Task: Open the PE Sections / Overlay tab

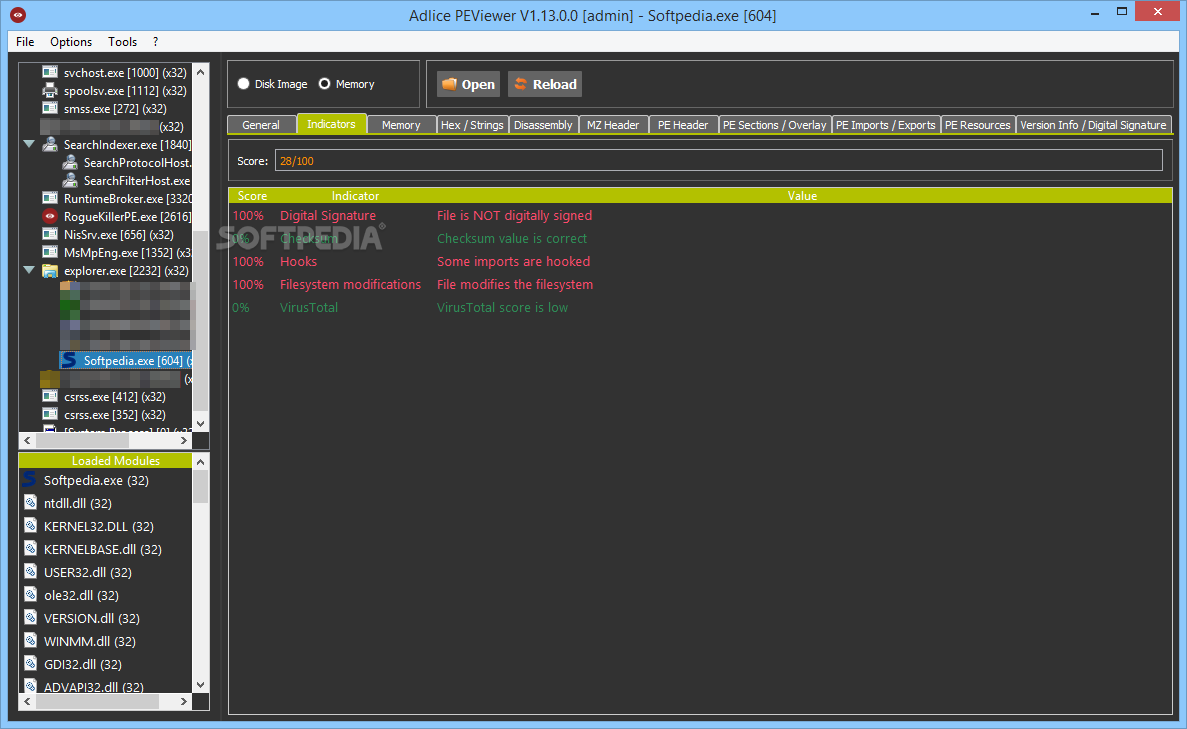Action: click(774, 125)
